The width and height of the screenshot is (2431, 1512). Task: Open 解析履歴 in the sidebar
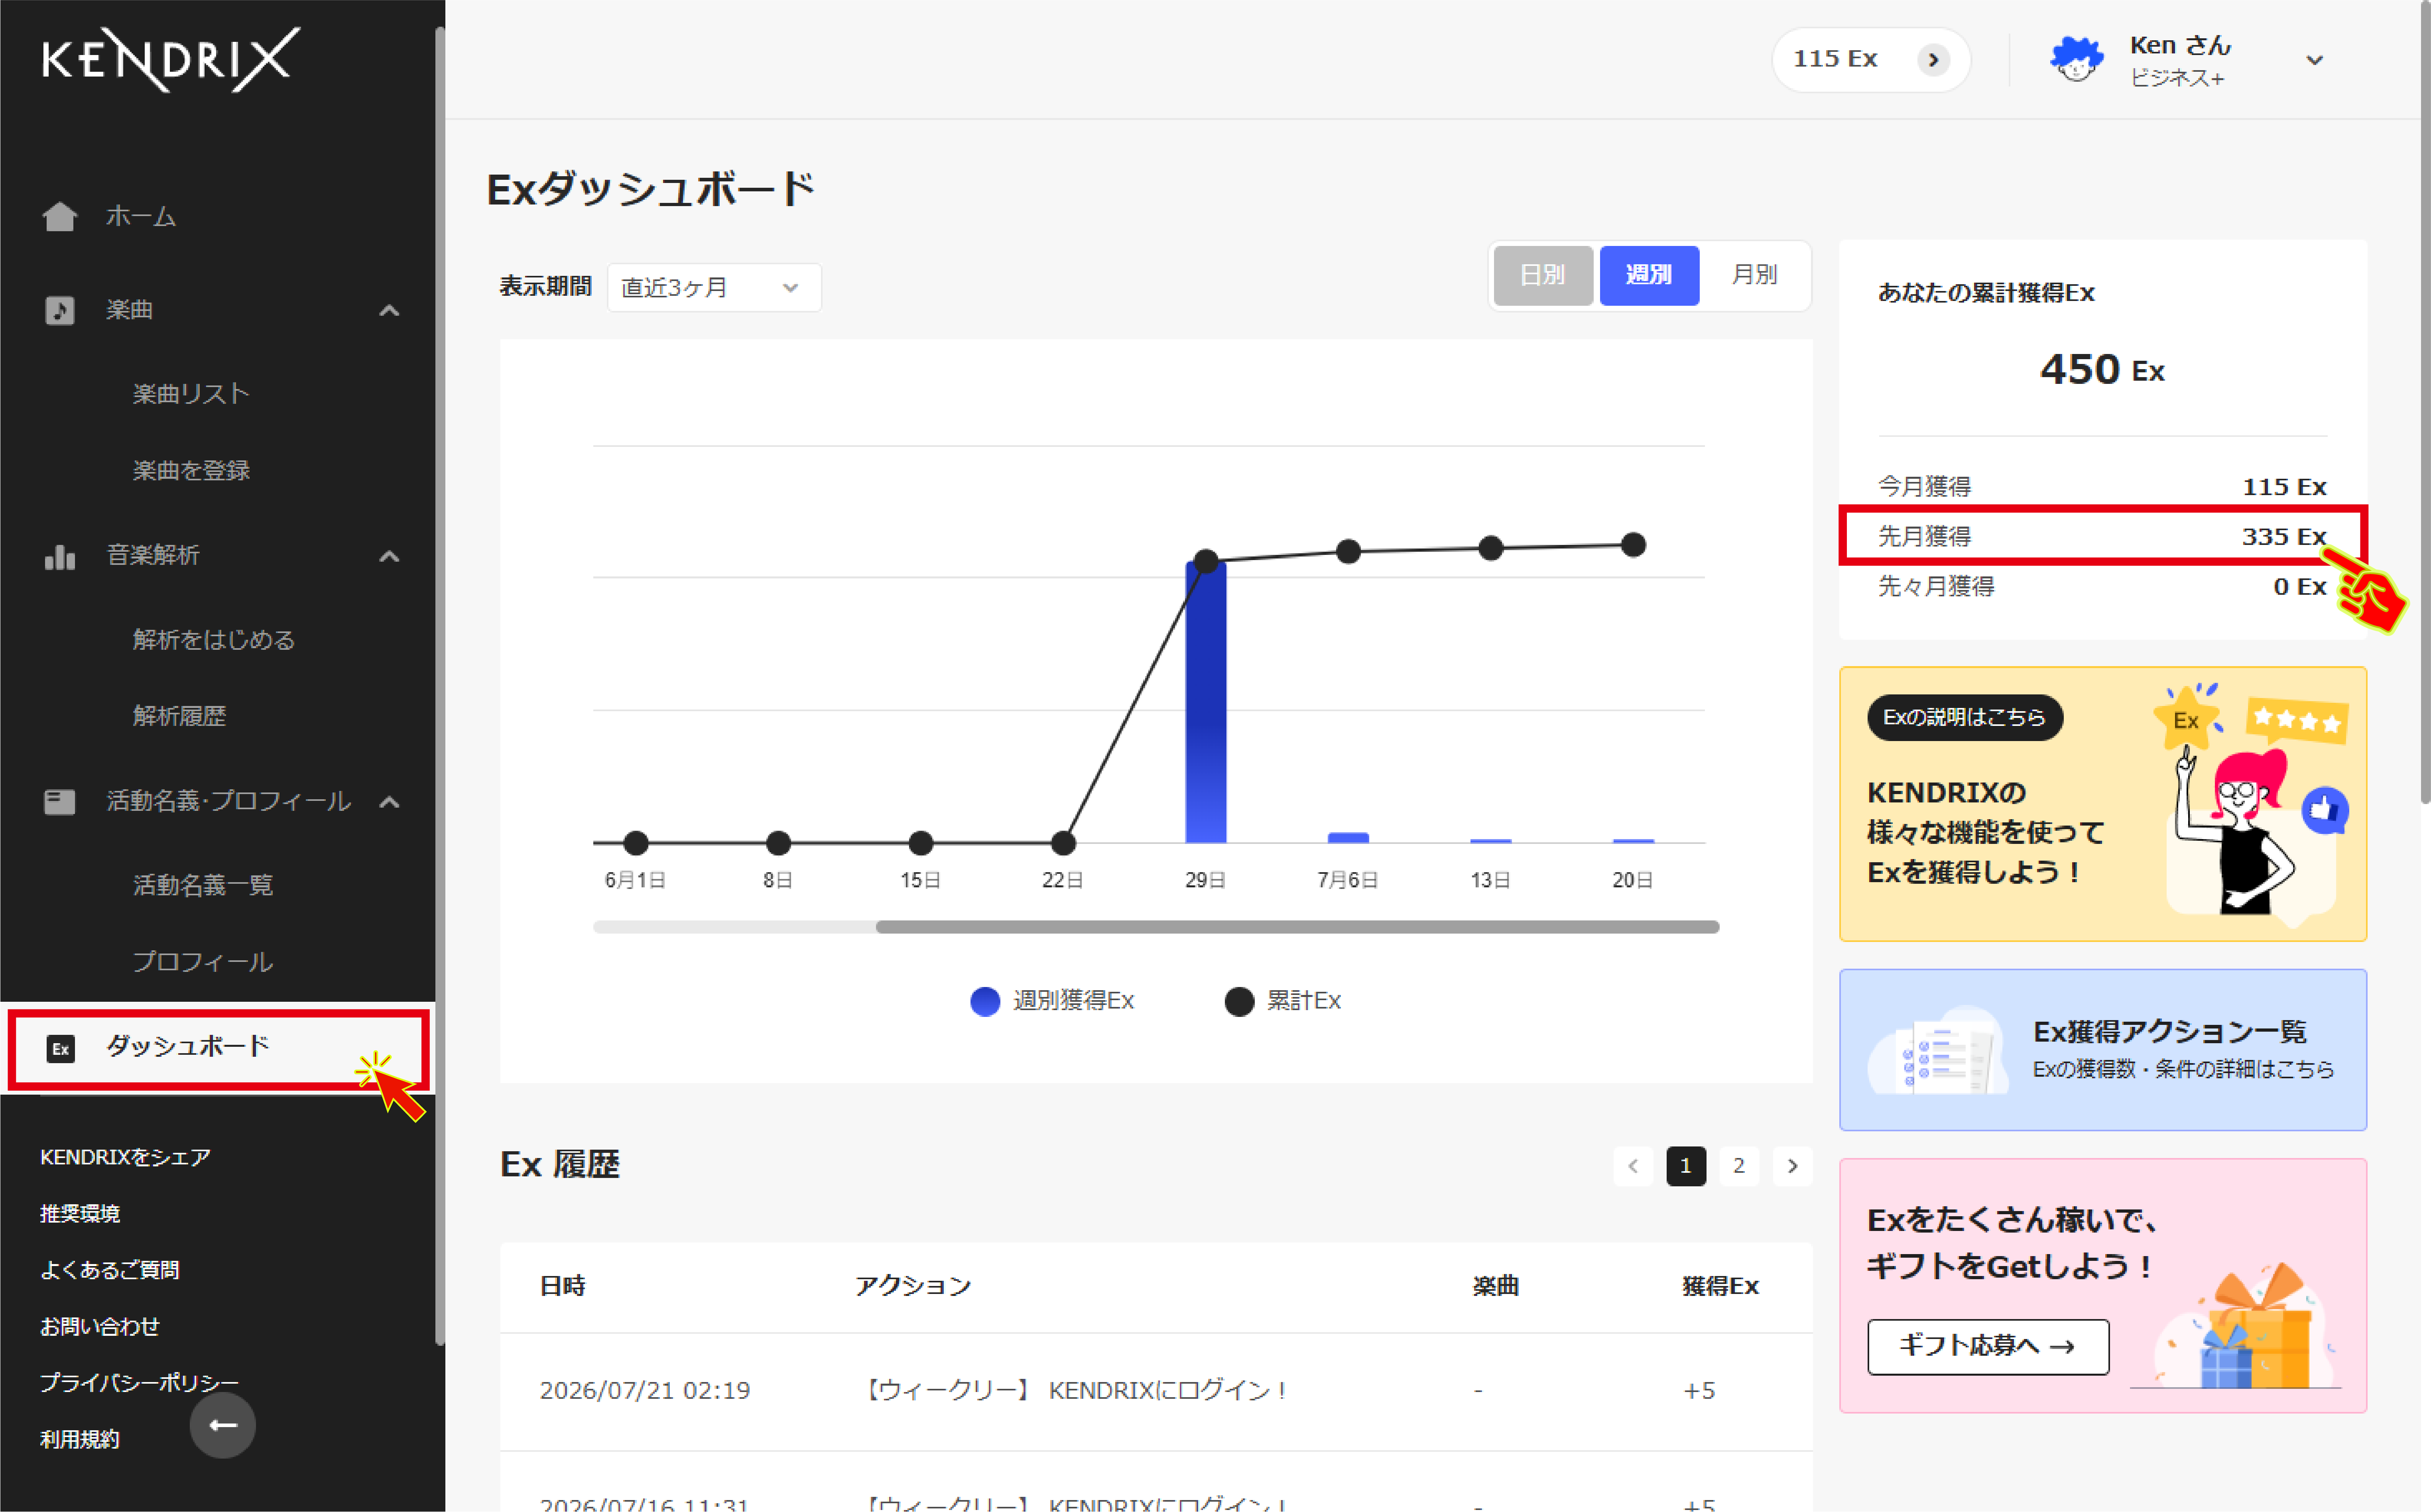(x=179, y=716)
